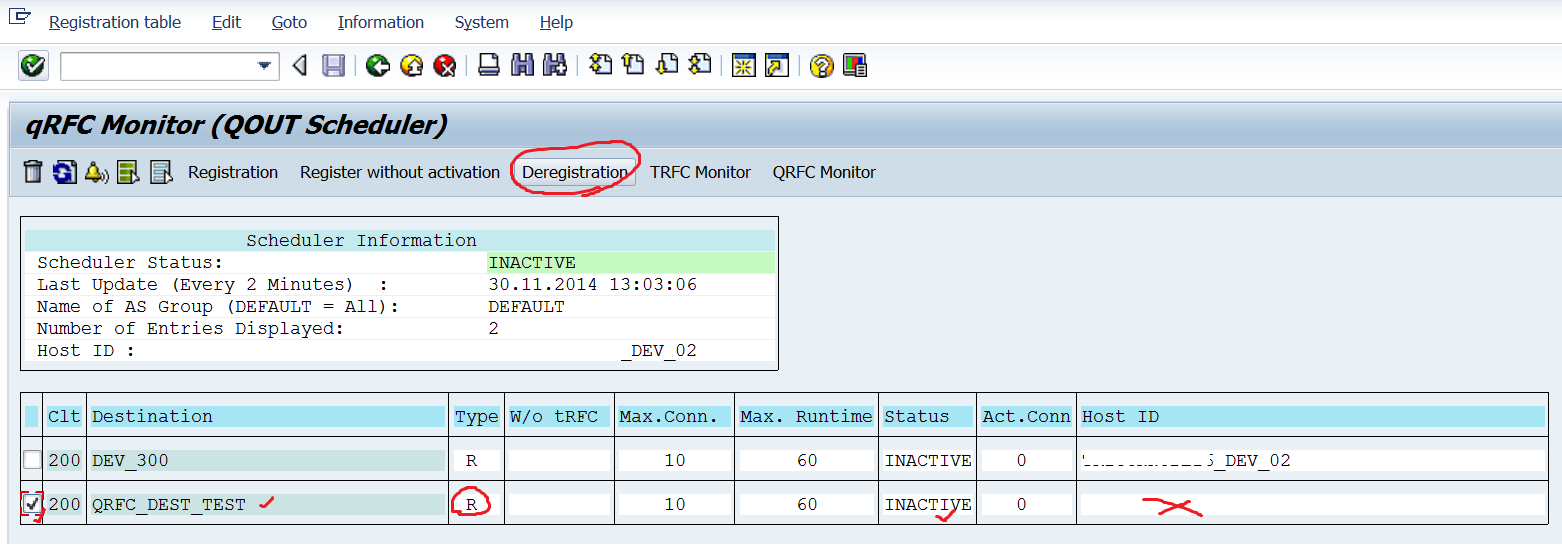Open the Registration table menu
The height and width of the screenshot is (550, 1562).
(x=115, y=22)
